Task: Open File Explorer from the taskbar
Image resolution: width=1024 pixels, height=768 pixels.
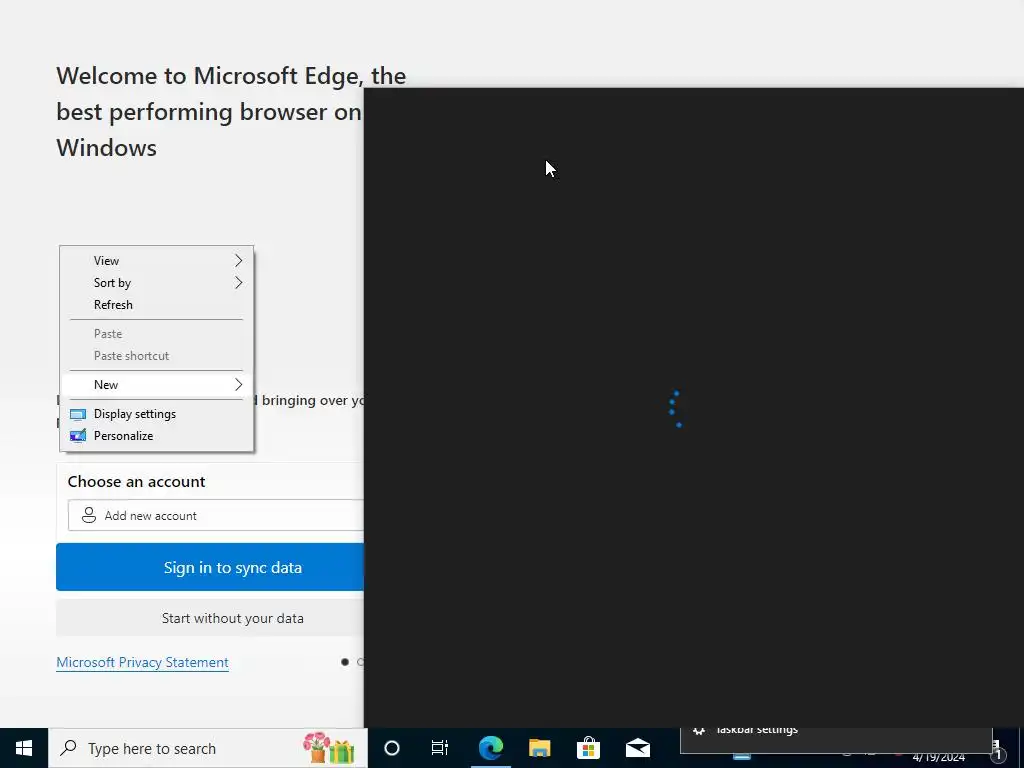Action: click(x=539, y=748)
